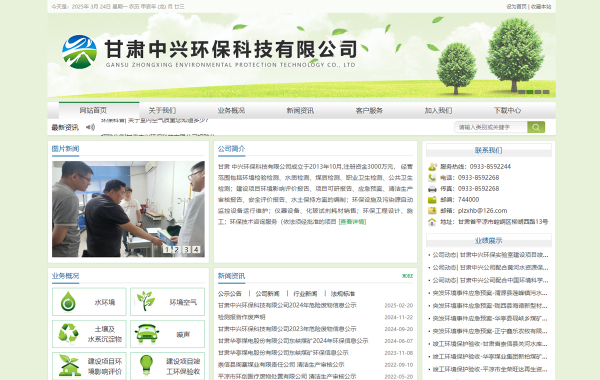The height and width of the screenshot is (380, 600).
Task: Open 竣工环境保护验收-平凉市全荣旺达 link
Action: 490,370
